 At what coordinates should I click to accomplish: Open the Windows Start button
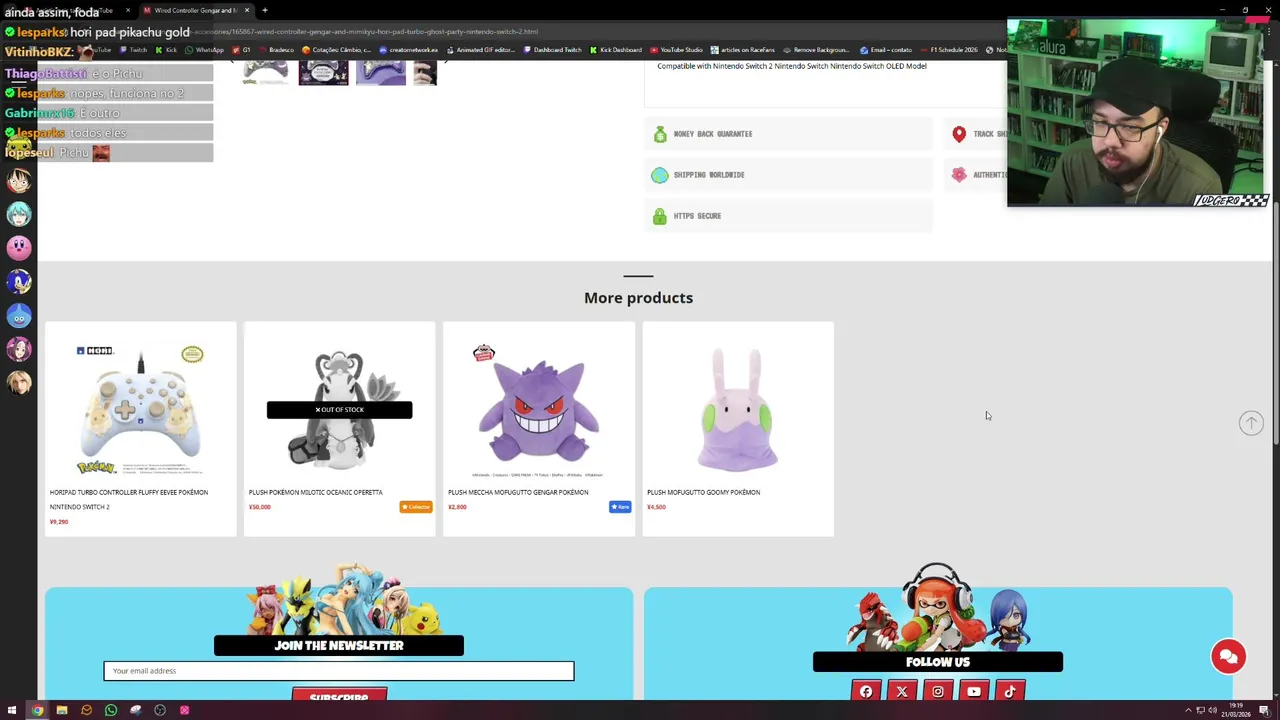[x=12, y=710]
